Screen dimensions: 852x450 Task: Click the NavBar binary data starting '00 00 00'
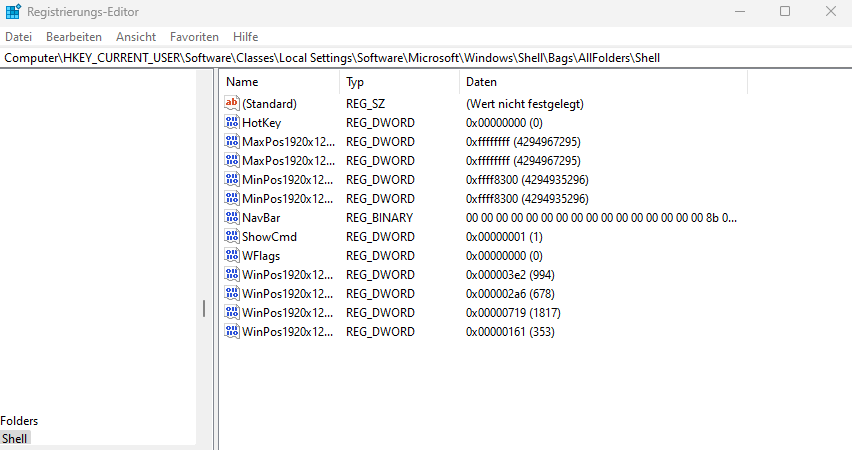(x=601, y=218)
